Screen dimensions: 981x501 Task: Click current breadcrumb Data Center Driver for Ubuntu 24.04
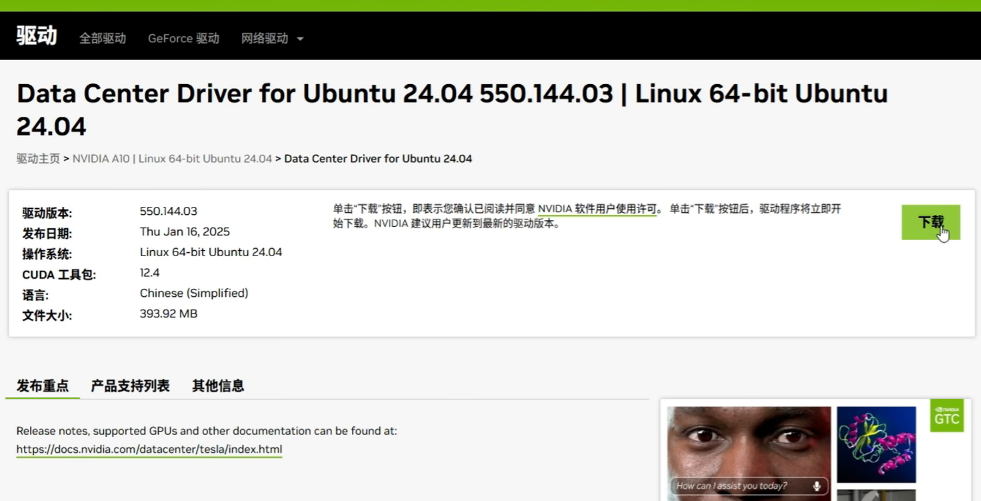[x=378, y=159]
